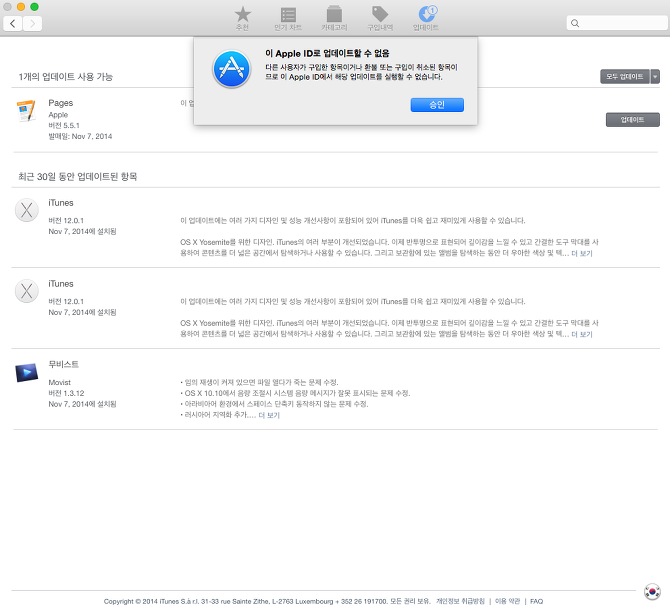Go forward with the right arrow button
This screenshot has height=609, width=670.
click(32, 24)
